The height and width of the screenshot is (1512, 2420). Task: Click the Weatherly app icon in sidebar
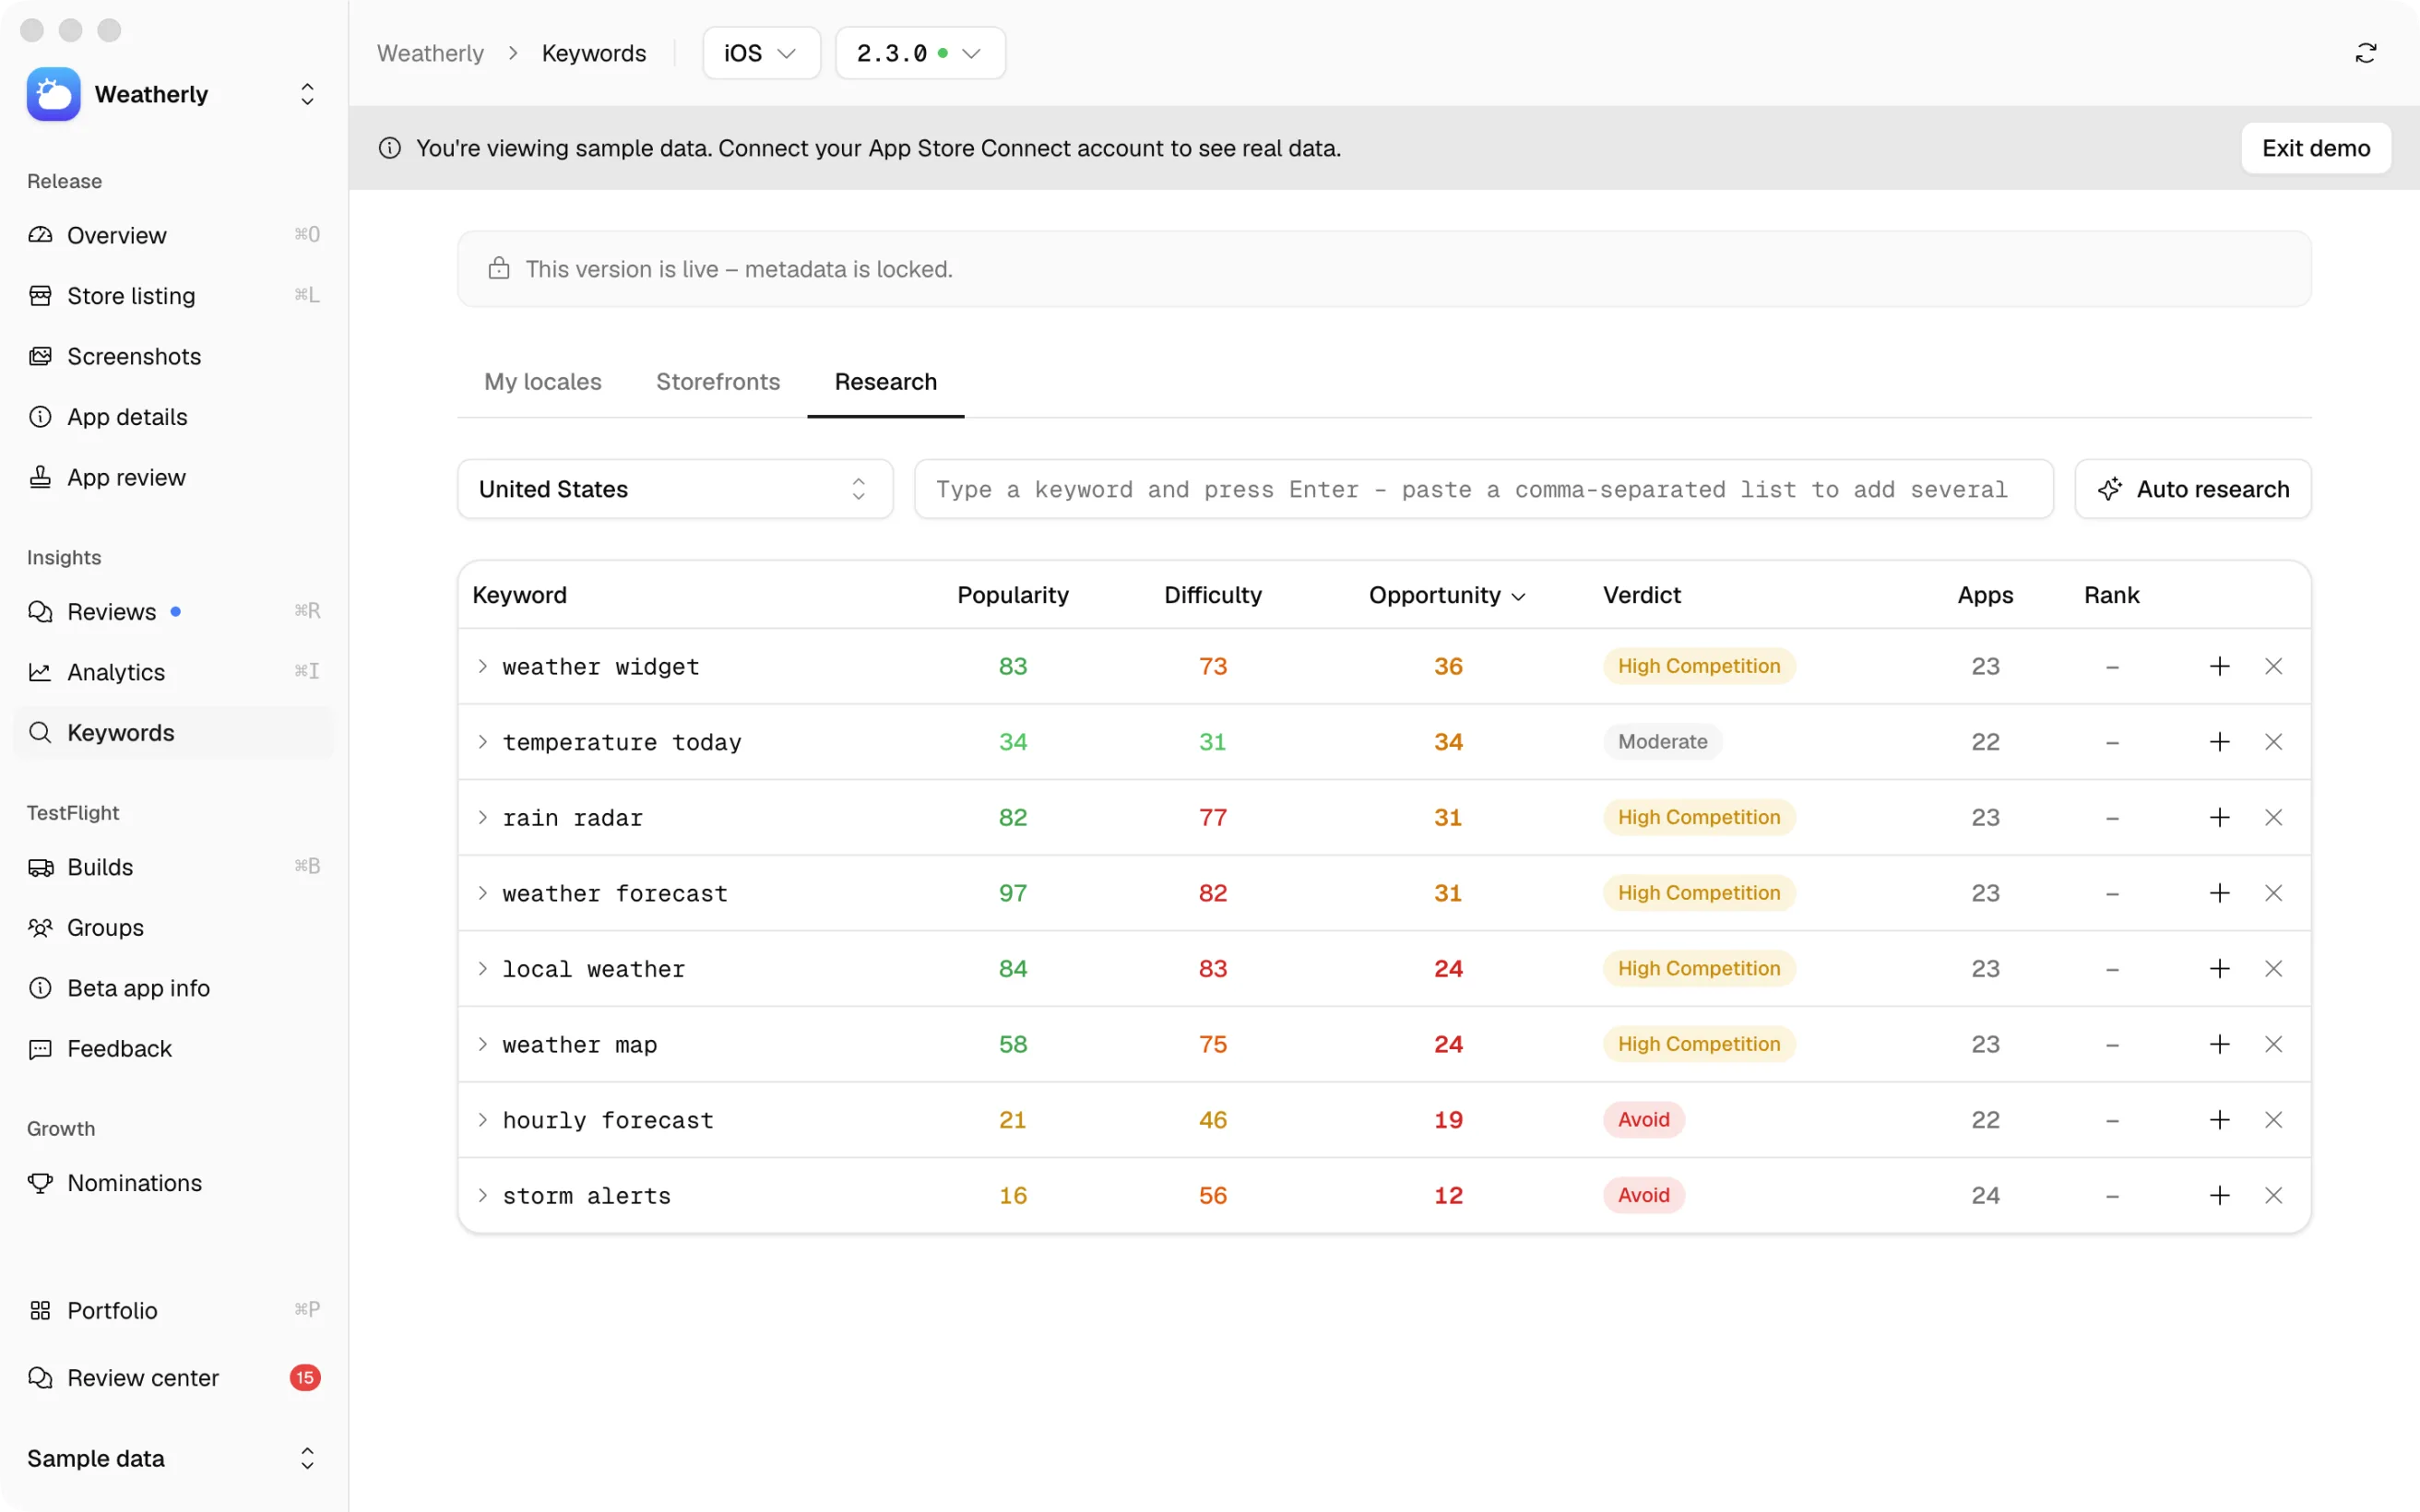coord(54,94)
